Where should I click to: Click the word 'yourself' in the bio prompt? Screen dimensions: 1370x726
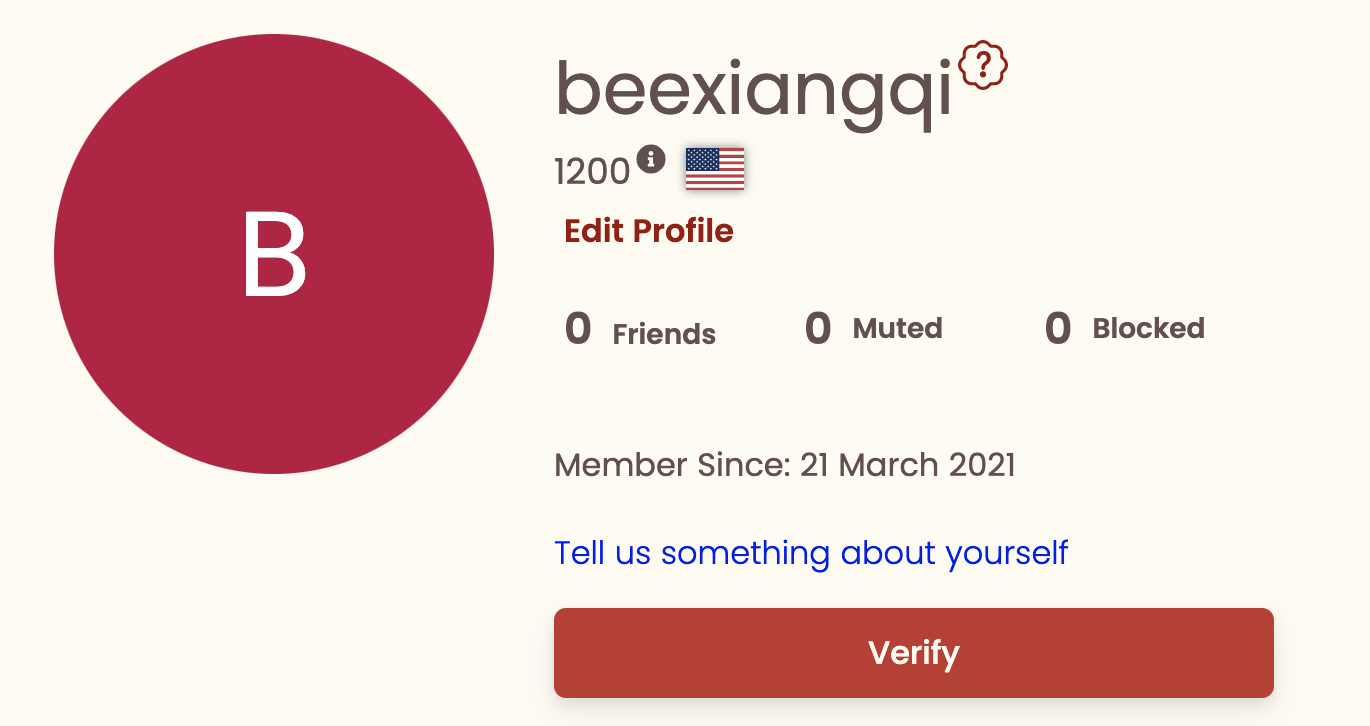tap(1007, 553)
